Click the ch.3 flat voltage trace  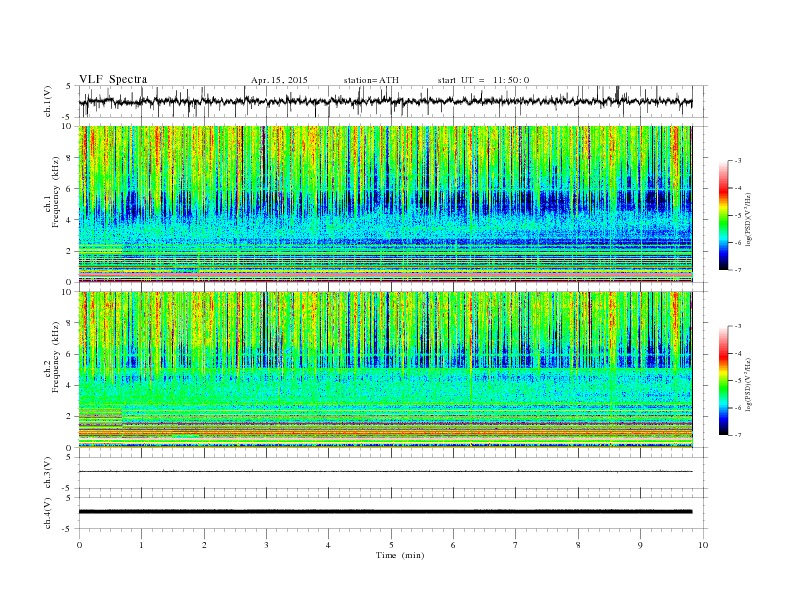click(385, 472)
